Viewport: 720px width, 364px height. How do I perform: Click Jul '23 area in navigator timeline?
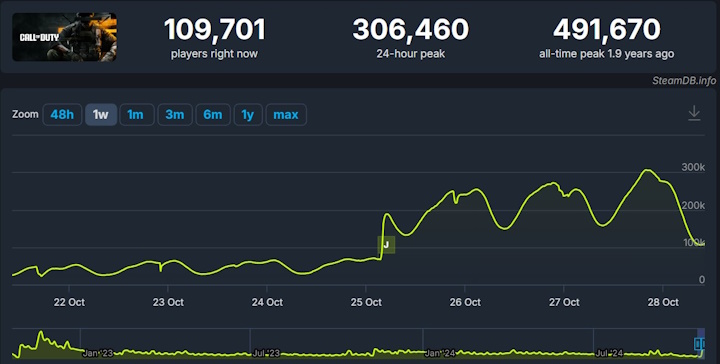point(266,353)
